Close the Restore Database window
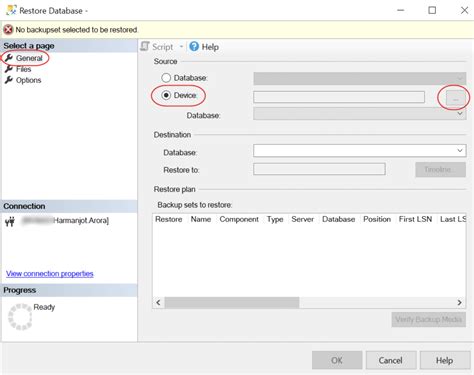 click(x=464, y=10)
